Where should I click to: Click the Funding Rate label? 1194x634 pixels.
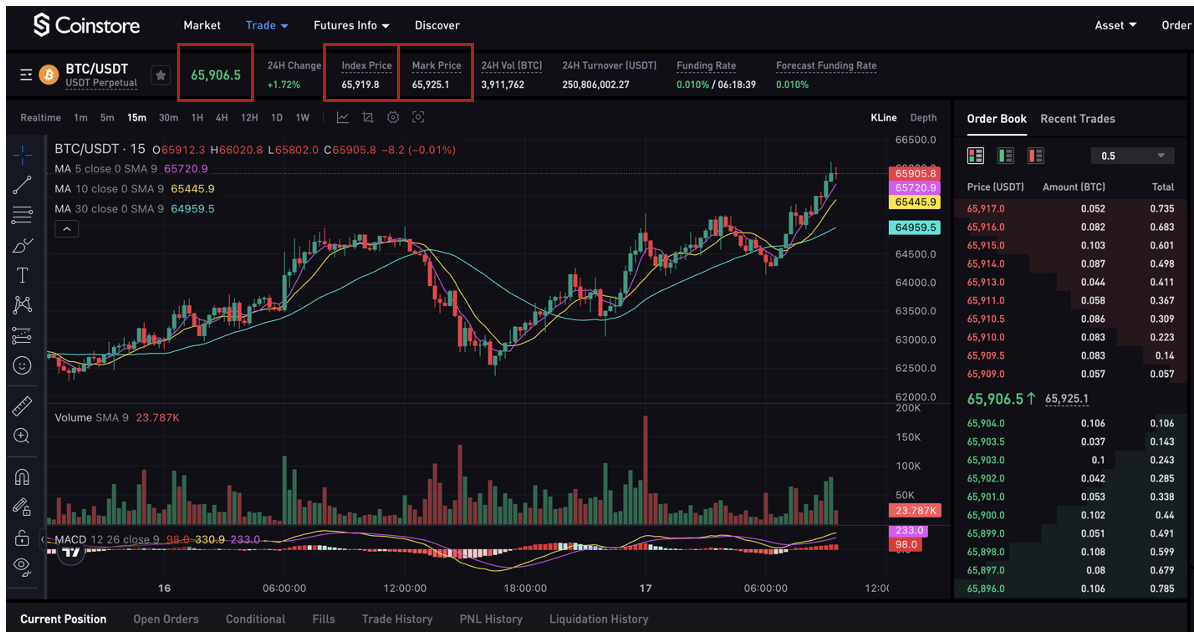[x=706, y=65]
